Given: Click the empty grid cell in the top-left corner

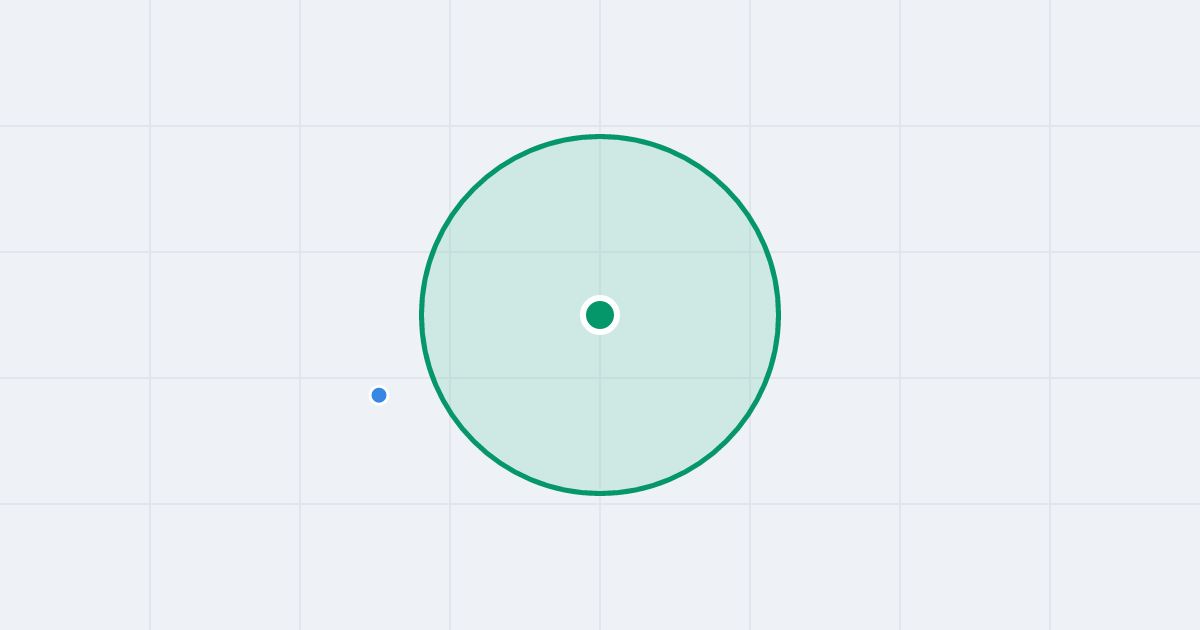Looking at the screenshot, I should coord(75,63).
